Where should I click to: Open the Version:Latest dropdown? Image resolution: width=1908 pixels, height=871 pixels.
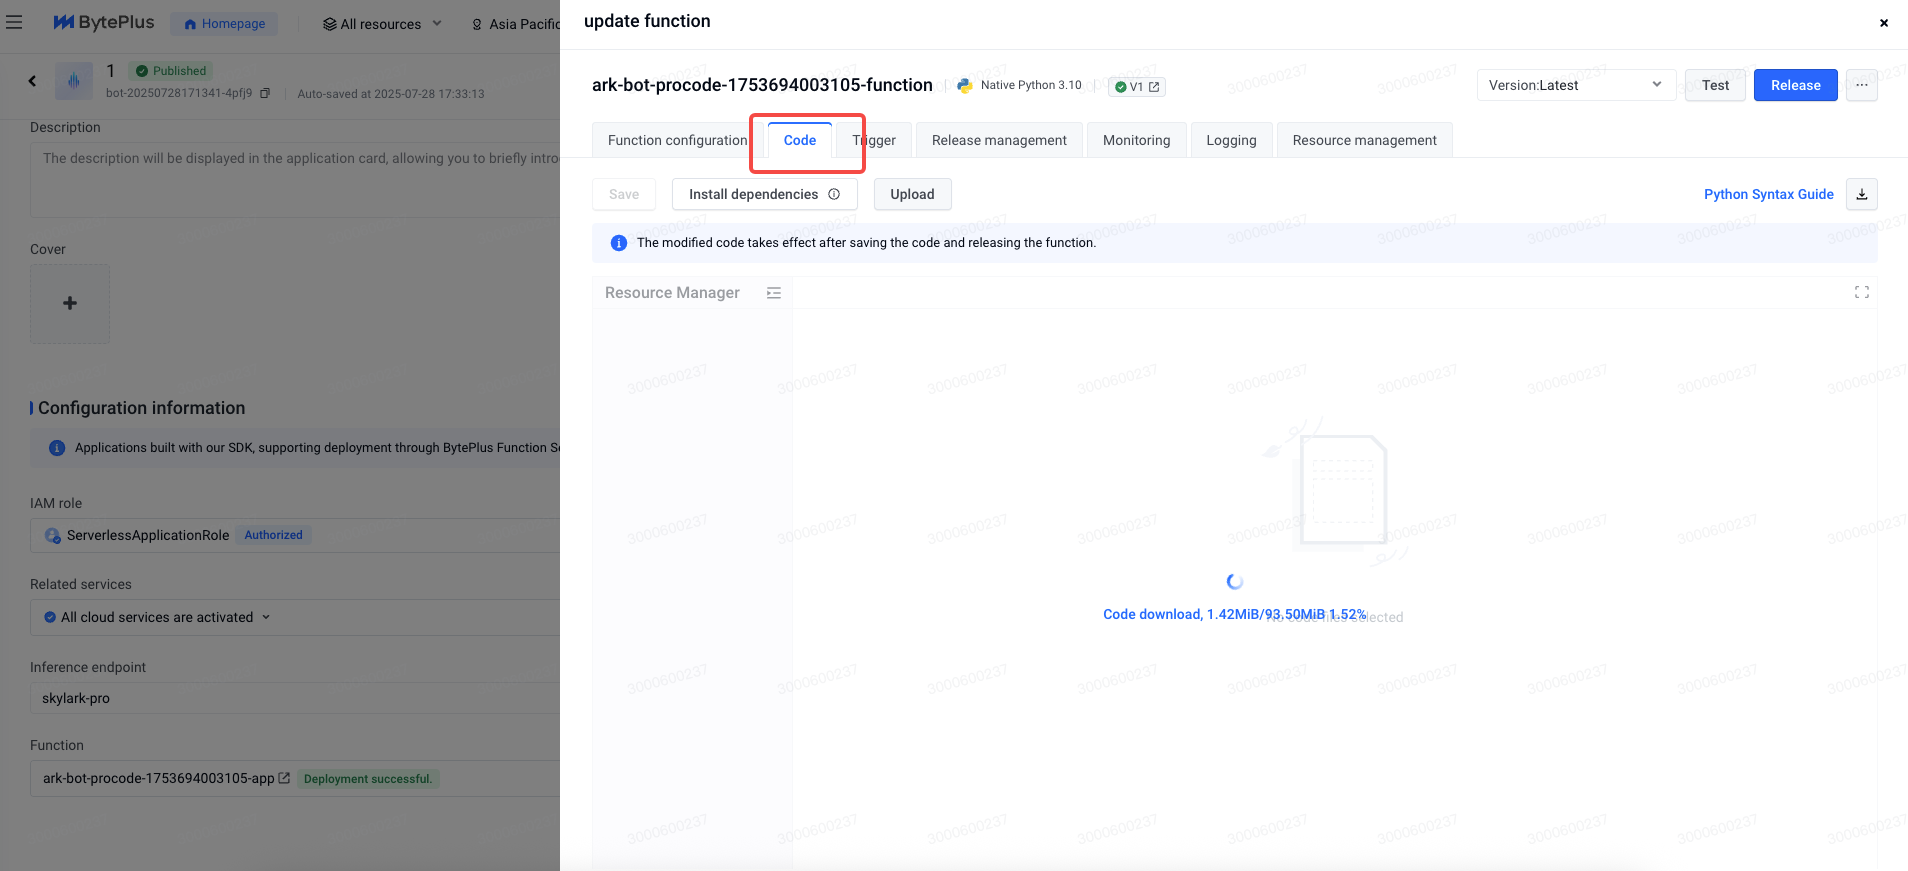[x=1576, y=85]
